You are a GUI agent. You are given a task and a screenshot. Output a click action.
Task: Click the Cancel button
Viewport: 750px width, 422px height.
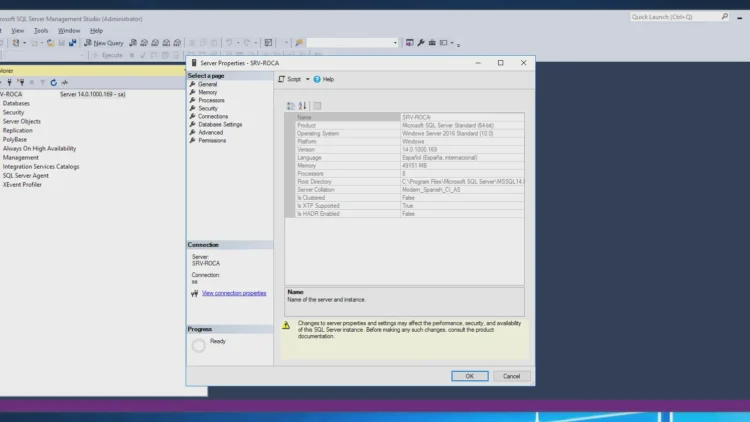pyautogui.click(x=511, y=376)
